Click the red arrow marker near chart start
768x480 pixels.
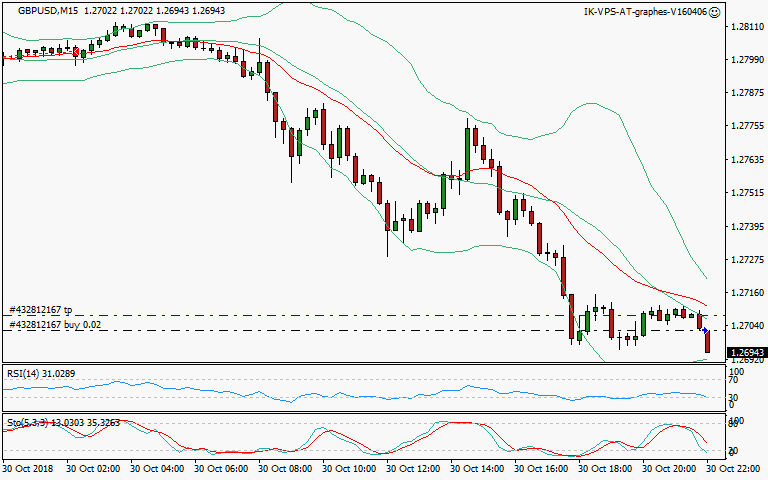(76, 51)
